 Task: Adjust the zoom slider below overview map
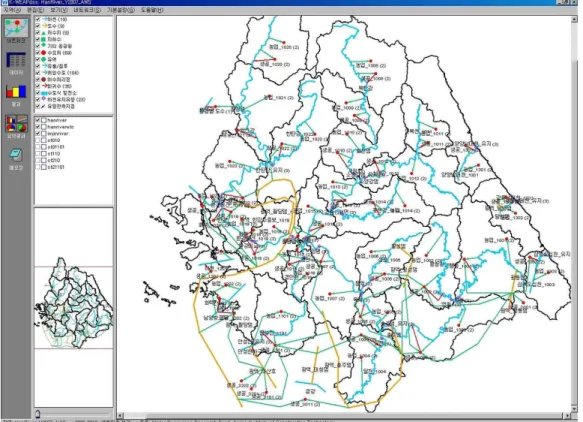pyautogui.click(x=38, y=414)
